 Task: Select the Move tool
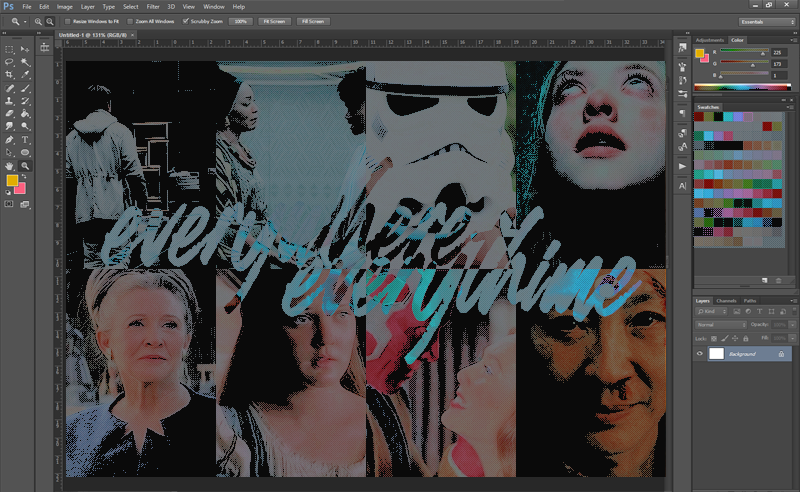pos(24,49)
